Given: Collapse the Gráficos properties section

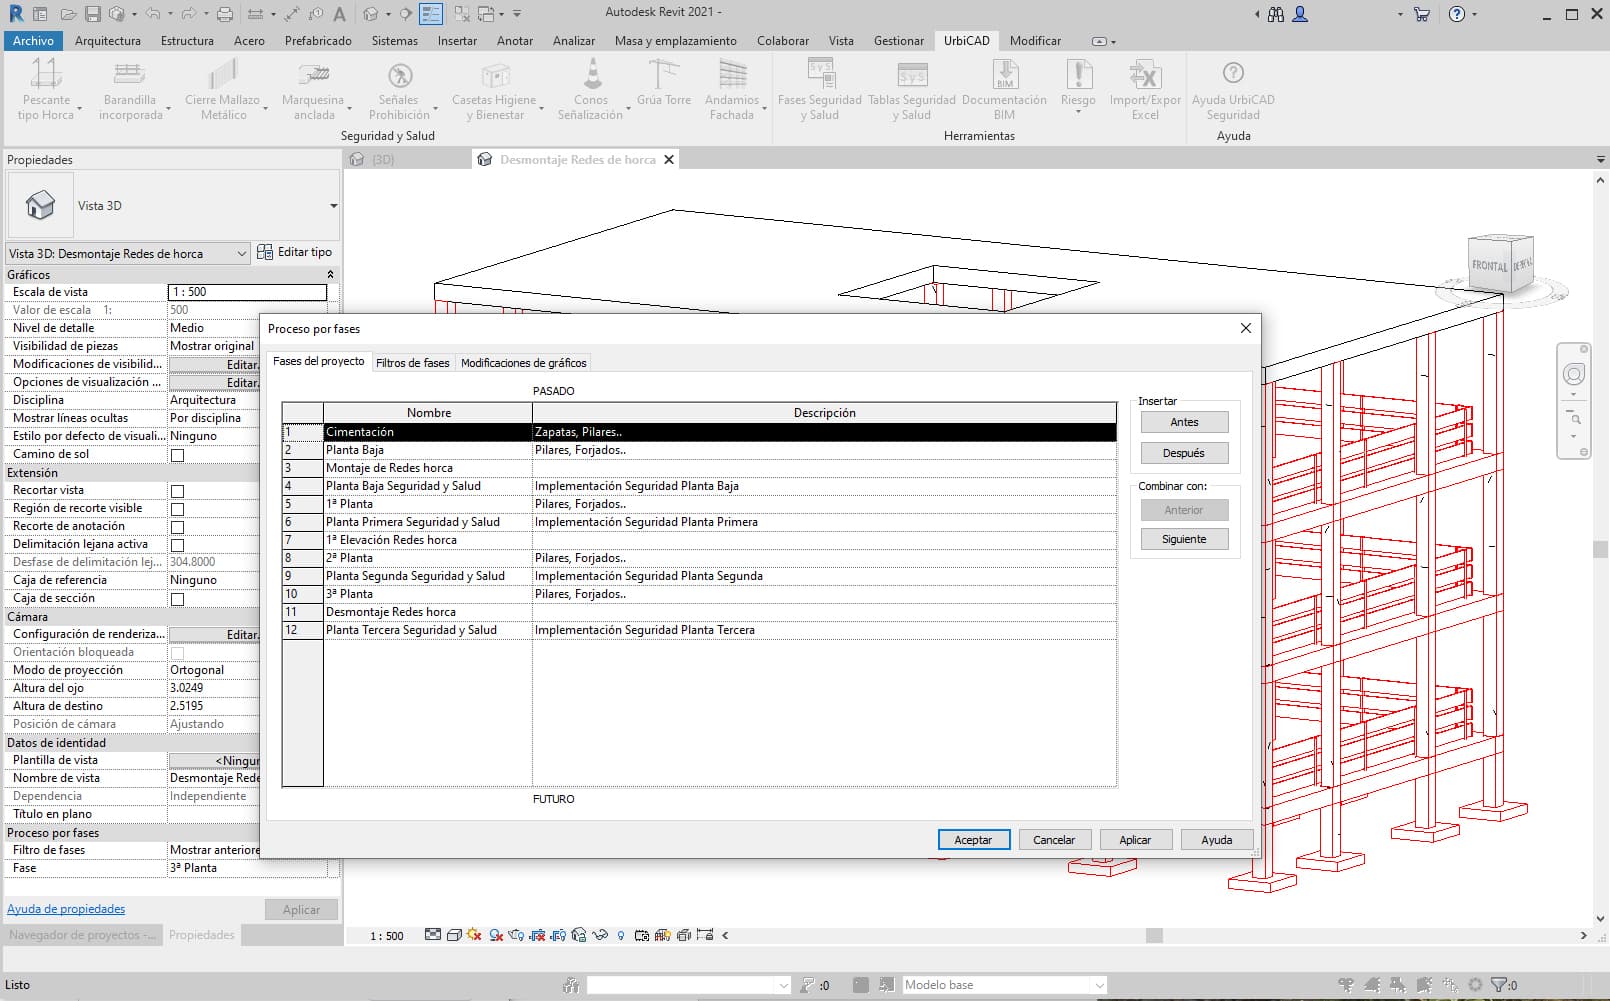Looking at the screenshot, I should (x=330, y=274).
